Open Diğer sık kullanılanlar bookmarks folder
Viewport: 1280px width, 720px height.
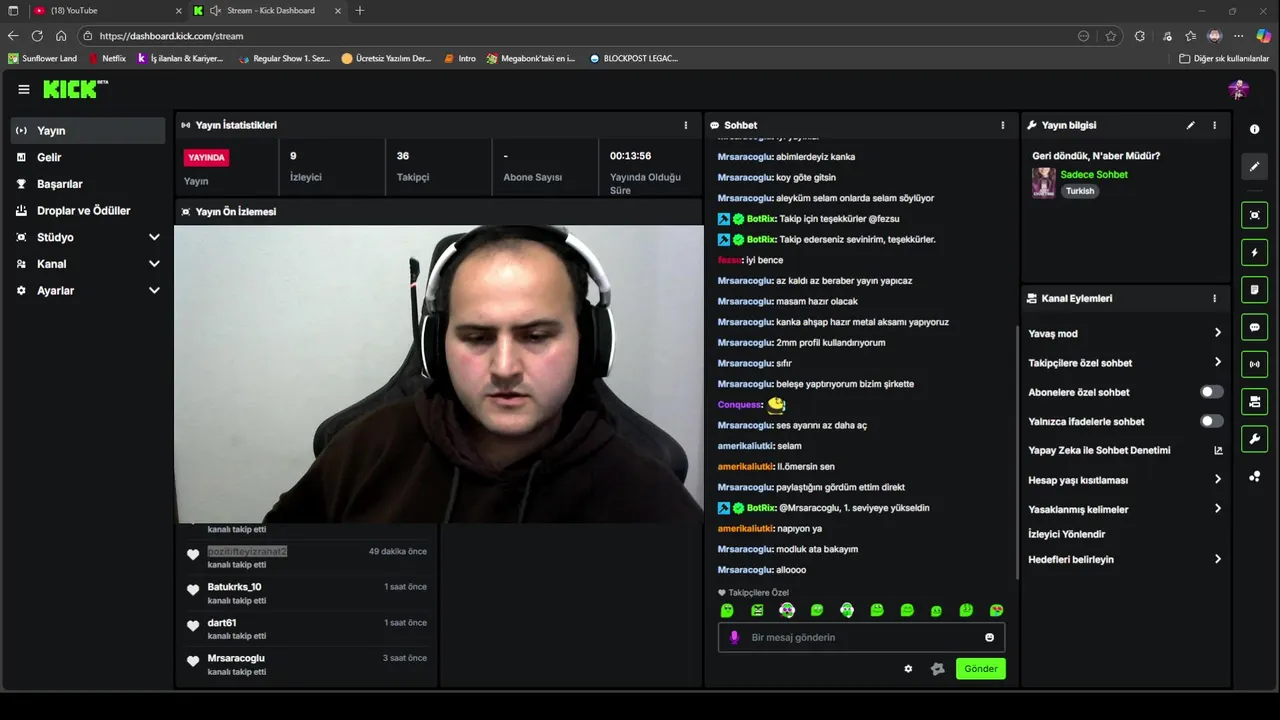[x=1224, y=59]
